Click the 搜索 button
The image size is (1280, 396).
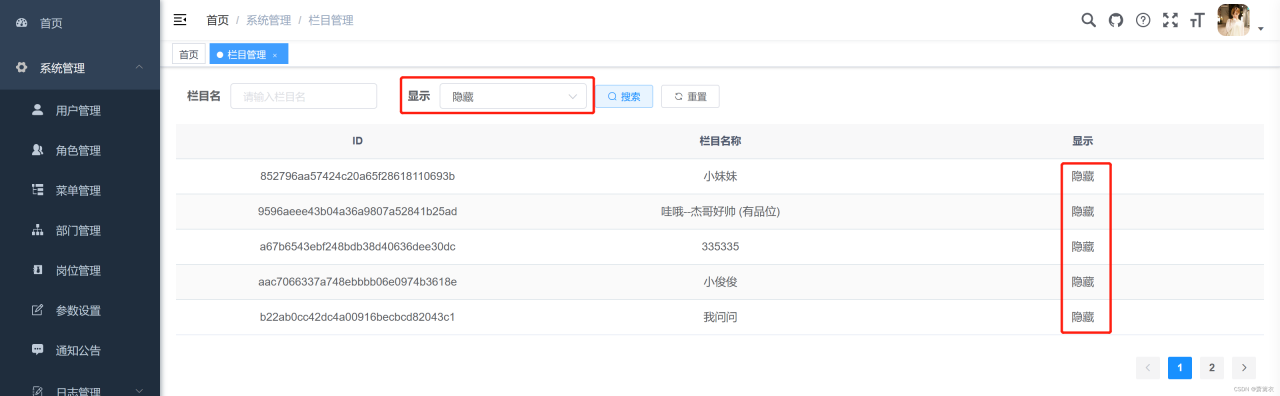(x=625, y=96)
